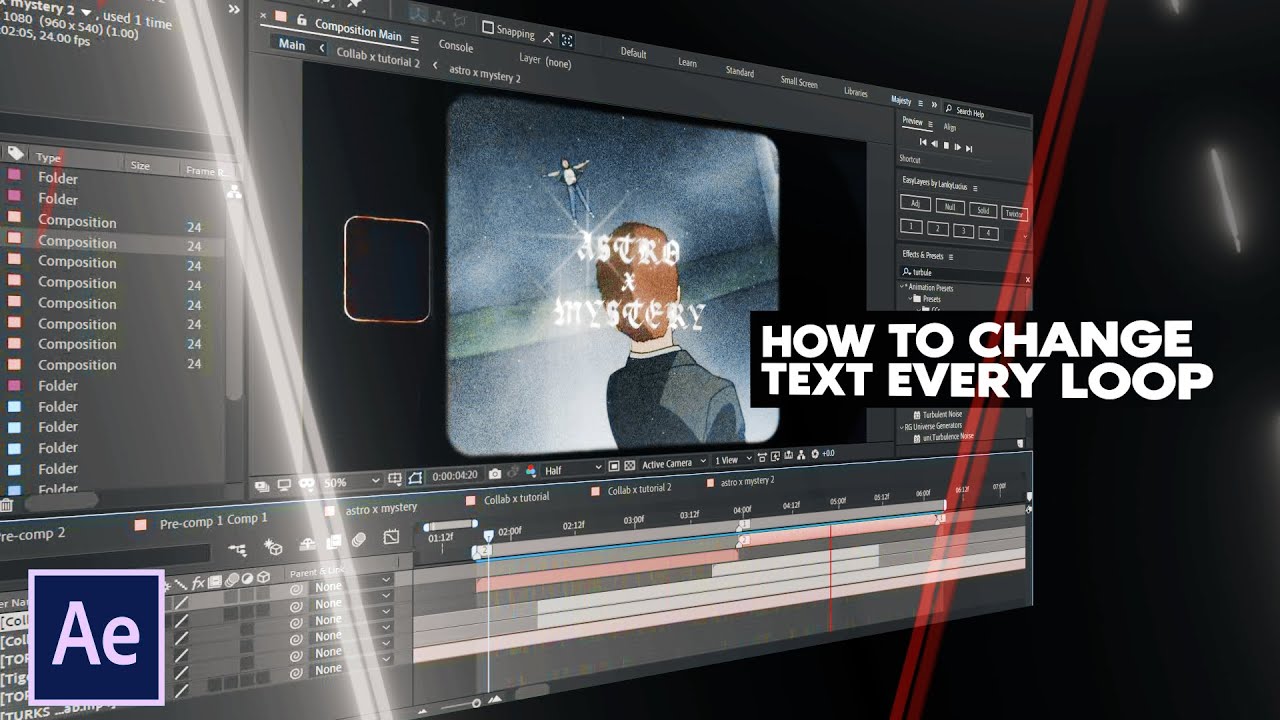The height and width of the screenshot is (720, 1280).
Task: Click the shy layers icon in timeline
Action: [307, 545]
